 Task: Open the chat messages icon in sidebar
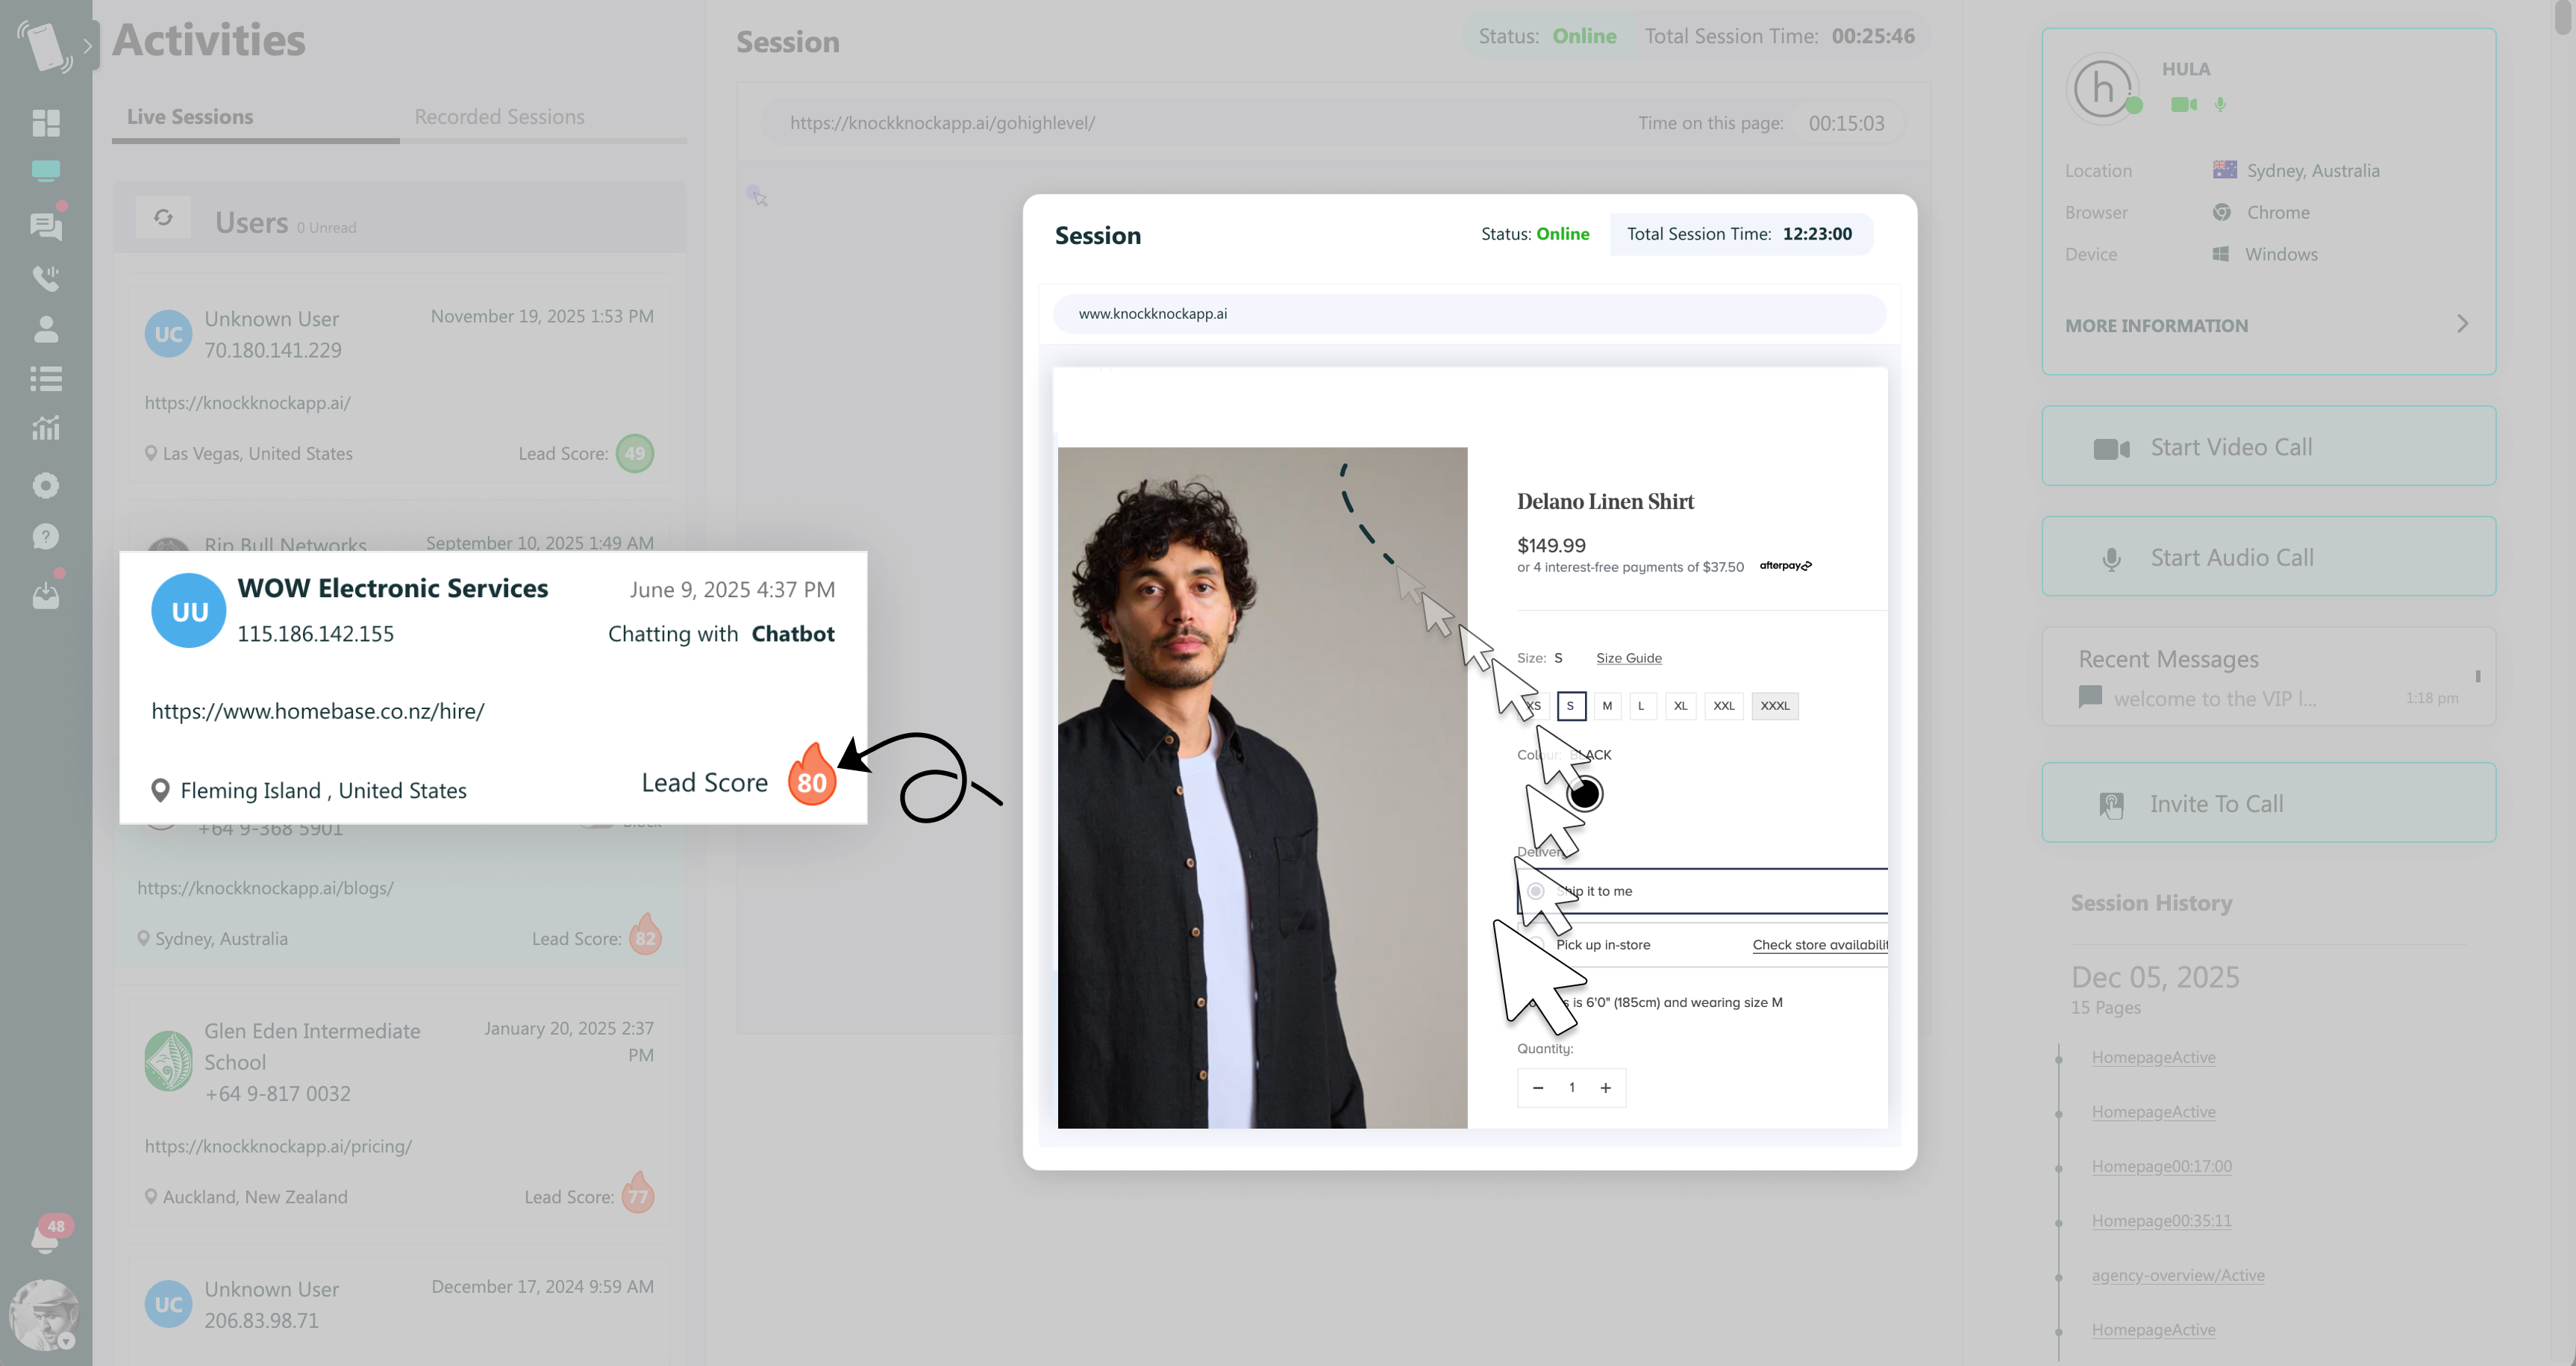tap(46, 227)
